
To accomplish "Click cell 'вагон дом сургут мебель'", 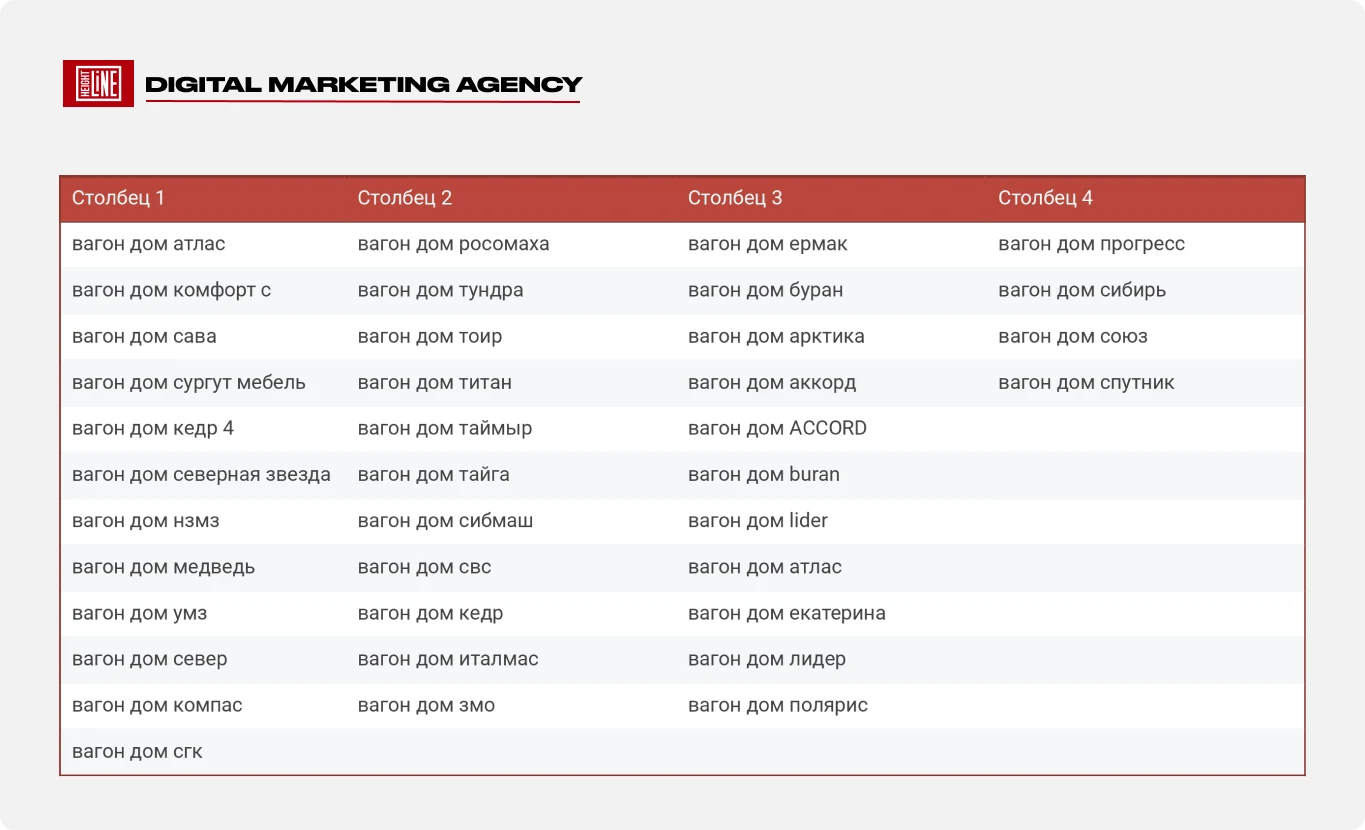I will [189, 382].
